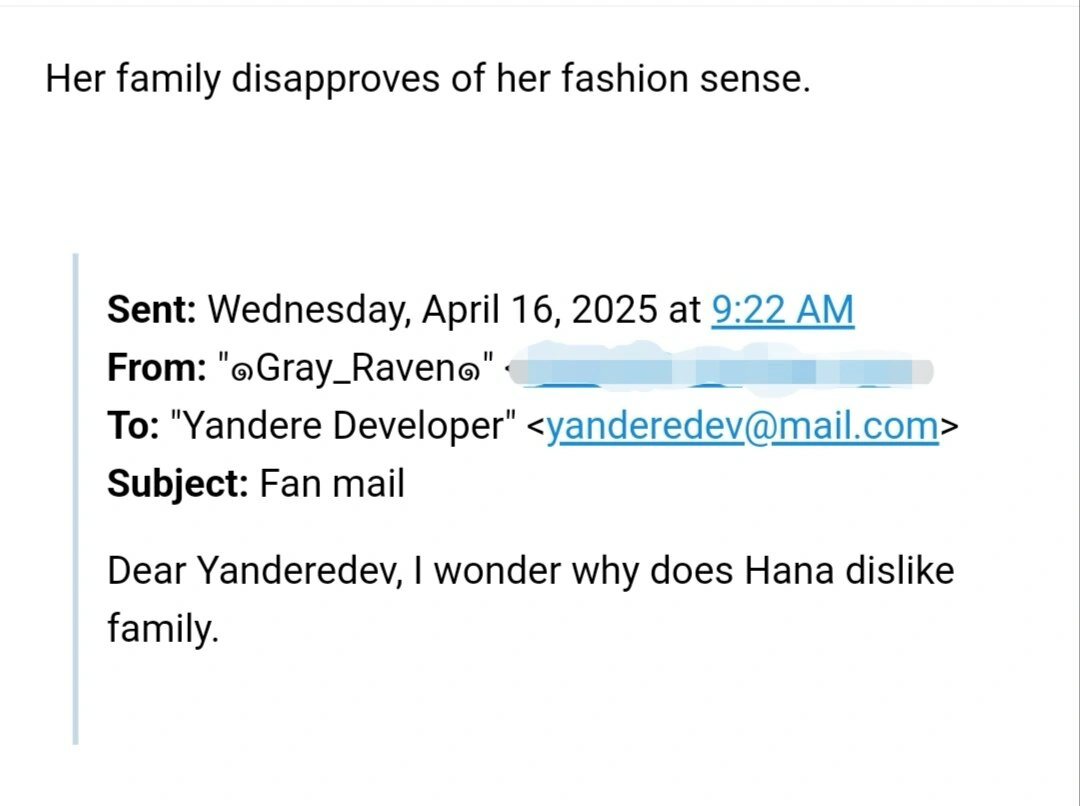
Task: Click the yanderedev@mail.com email link
Action: point(742,426)
